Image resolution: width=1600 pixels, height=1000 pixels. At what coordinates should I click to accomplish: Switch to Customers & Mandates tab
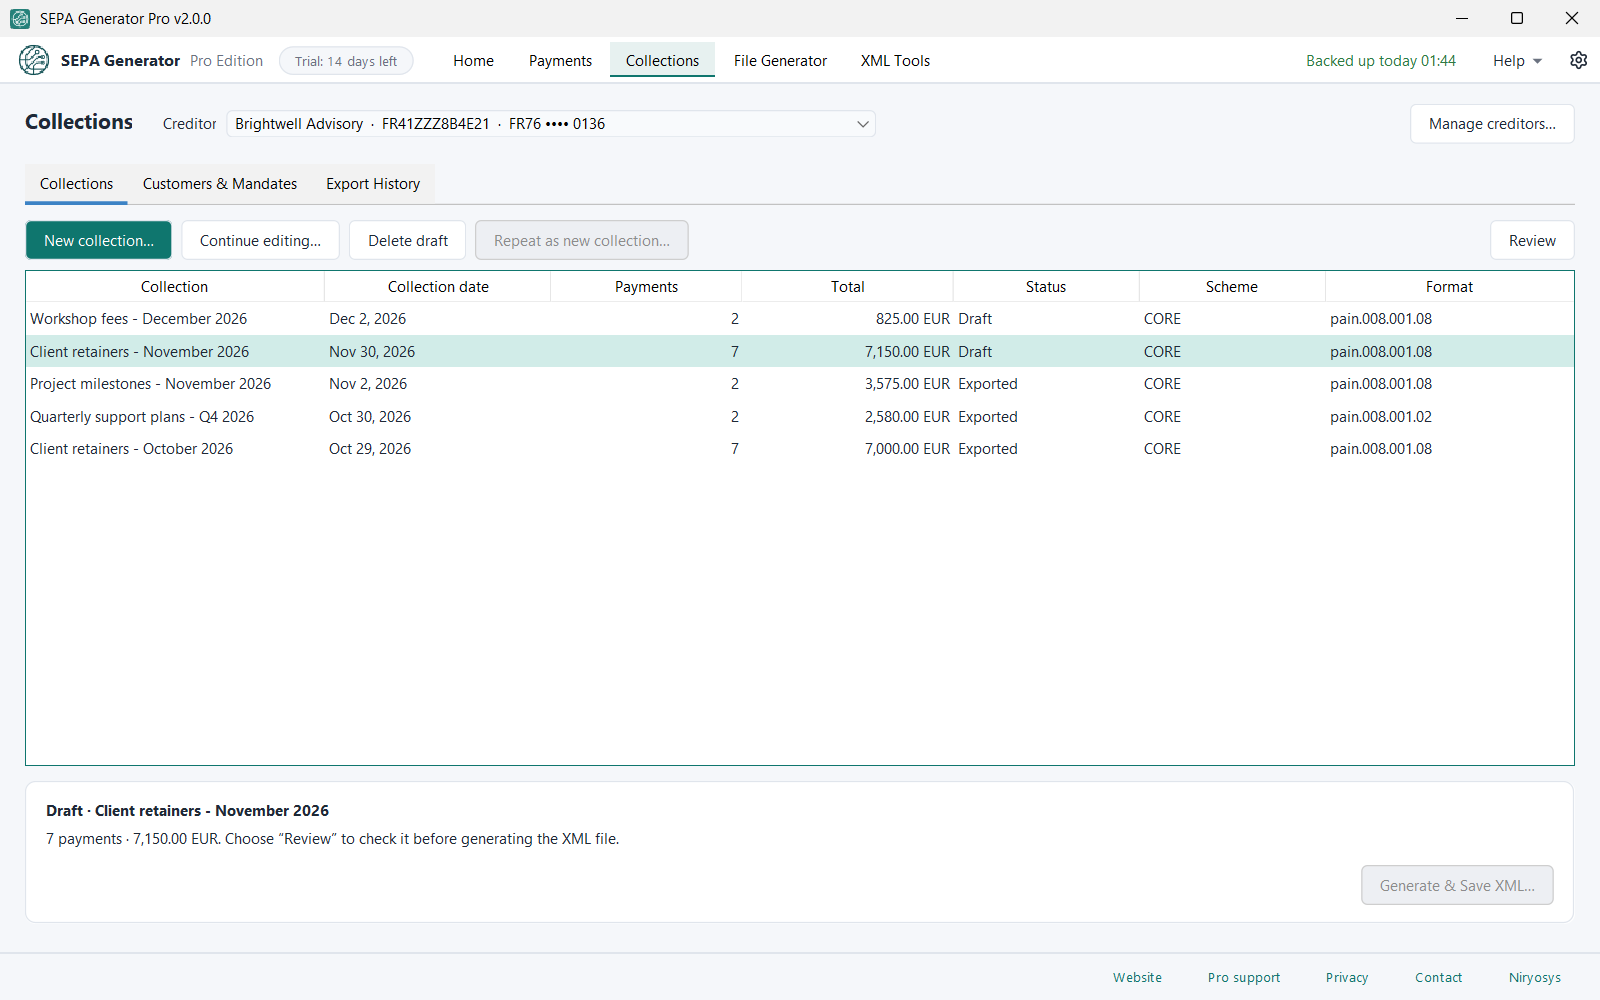click(220, 184)
